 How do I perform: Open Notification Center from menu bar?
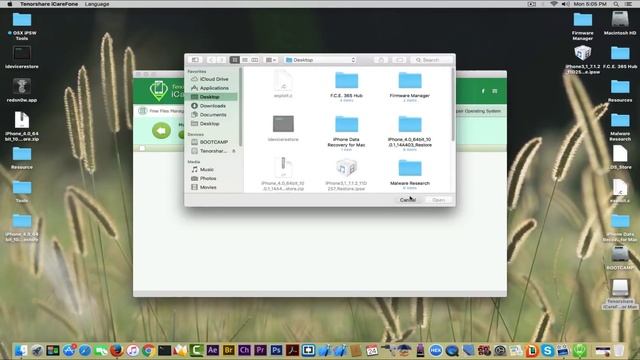629,4
